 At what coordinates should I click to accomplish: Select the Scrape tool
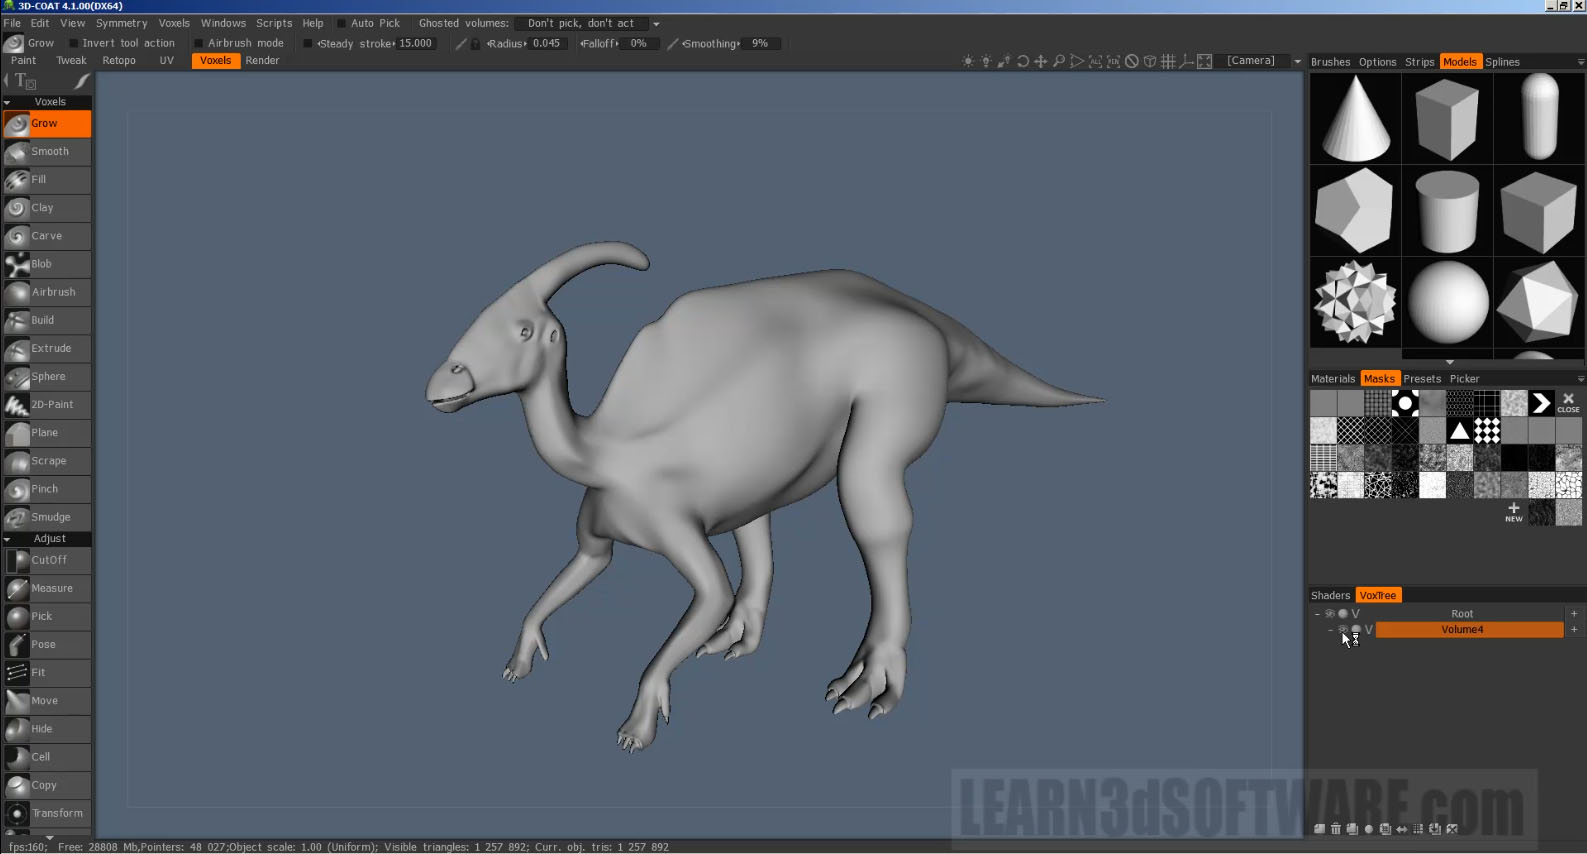pyautogui.click(x=47, y=461)
